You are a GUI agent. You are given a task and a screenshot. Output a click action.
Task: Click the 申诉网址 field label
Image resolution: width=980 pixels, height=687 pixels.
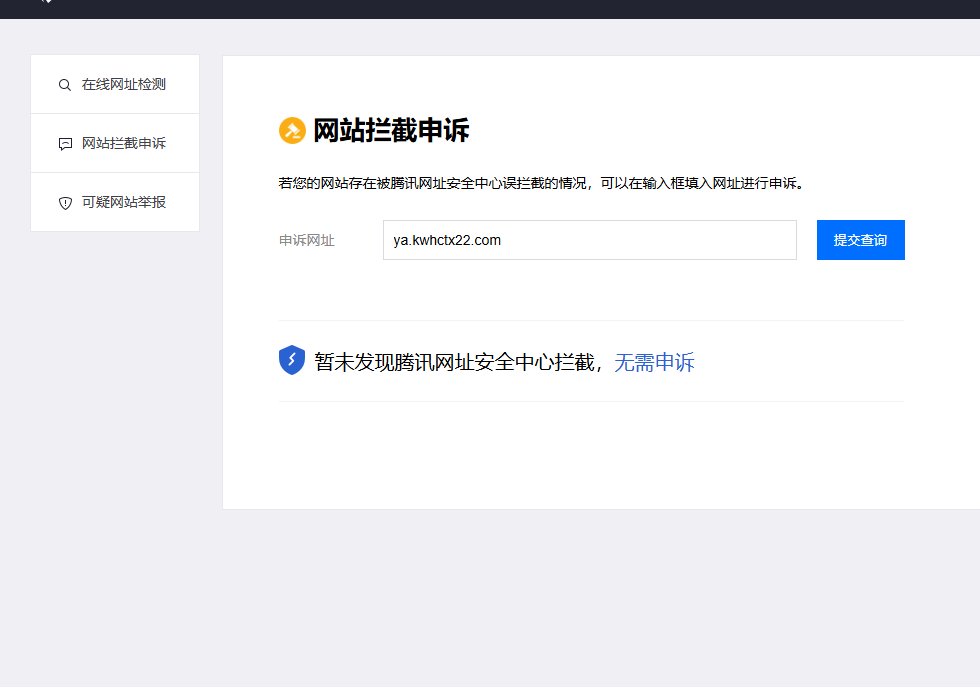tap(307, 241)
